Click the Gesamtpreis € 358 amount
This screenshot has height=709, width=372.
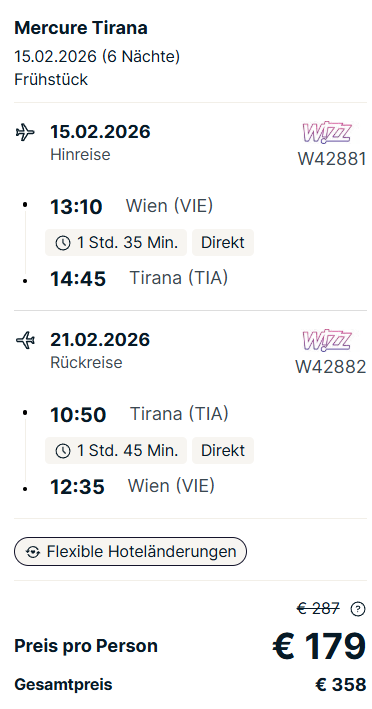(341, 685)
